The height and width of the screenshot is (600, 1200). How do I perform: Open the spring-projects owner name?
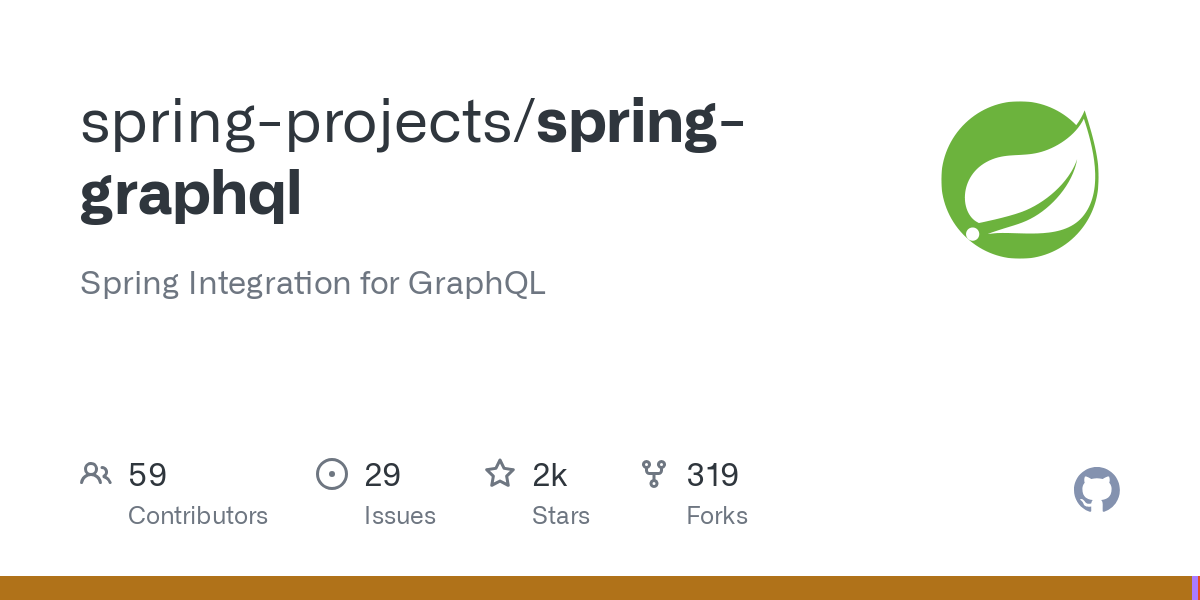point(303,123)
